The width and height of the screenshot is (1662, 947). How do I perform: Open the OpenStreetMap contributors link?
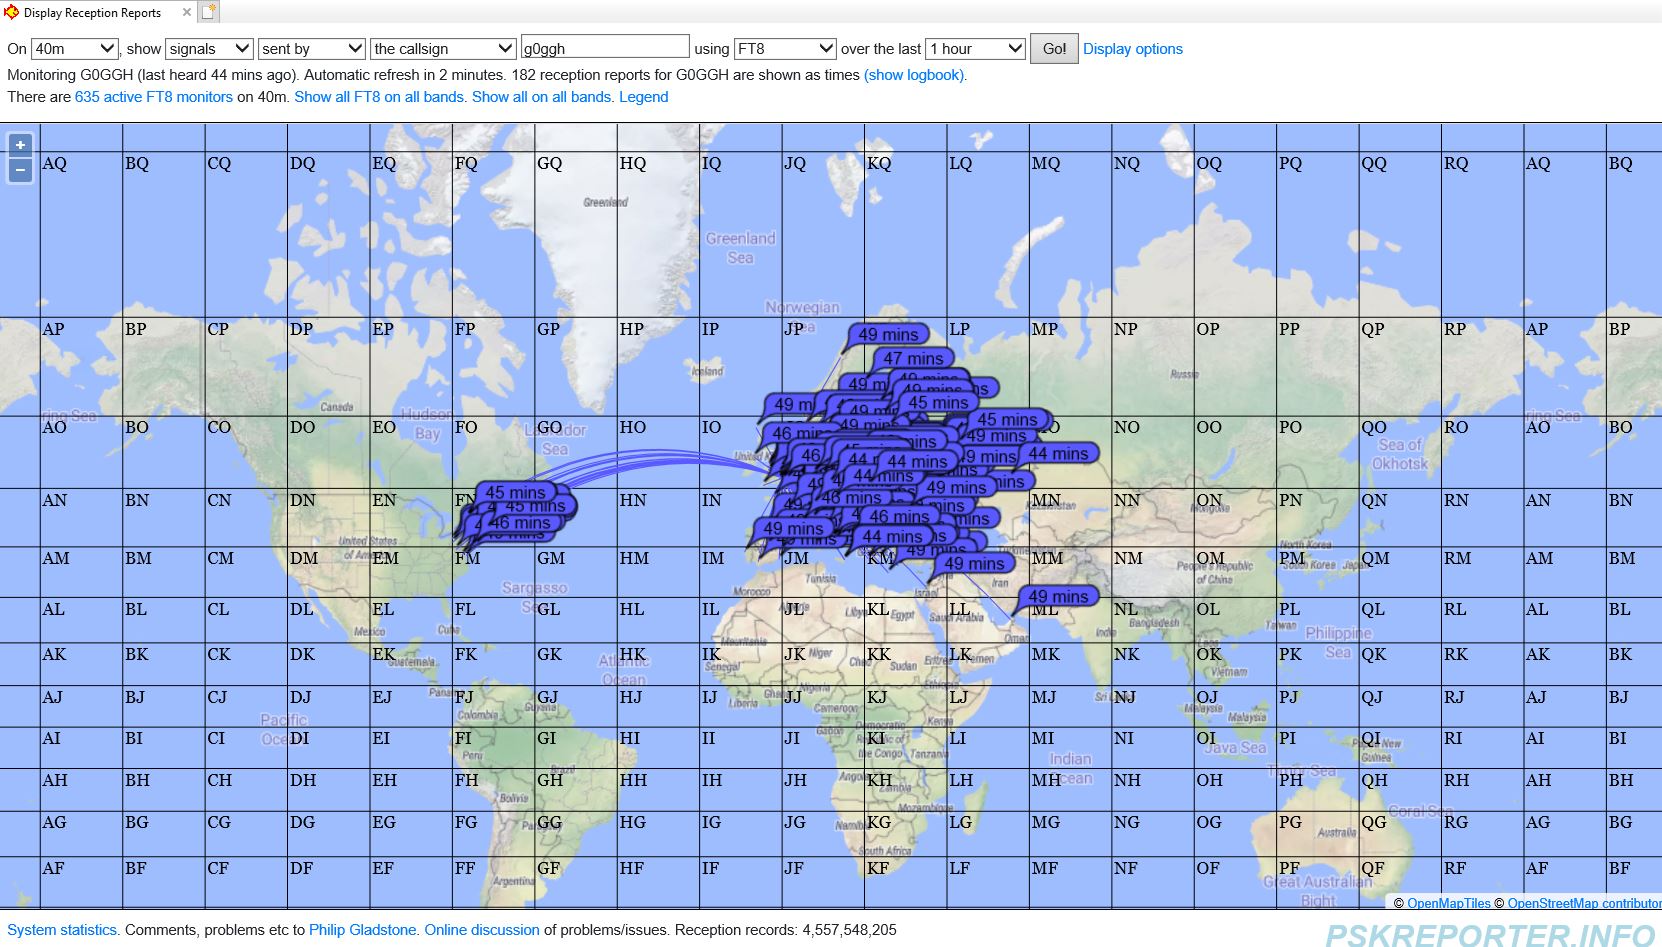tap(1584, 903)
